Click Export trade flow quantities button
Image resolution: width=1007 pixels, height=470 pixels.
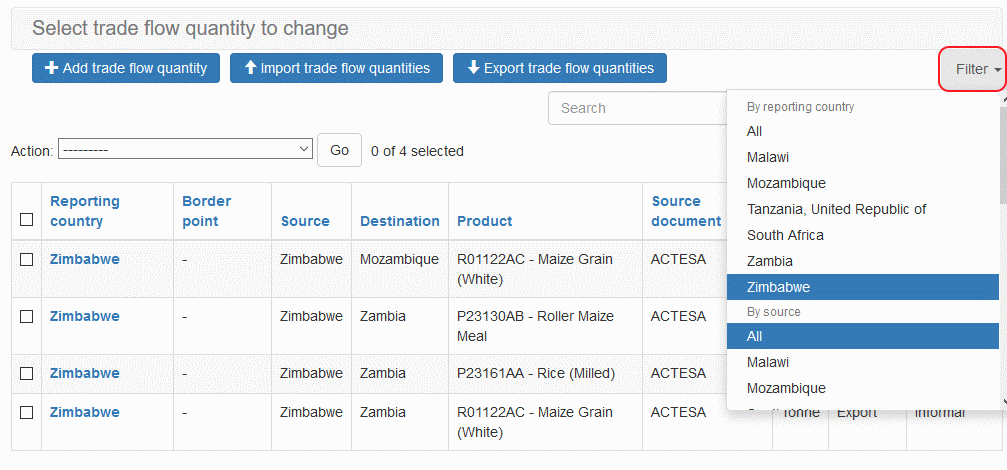click(559, 68)
